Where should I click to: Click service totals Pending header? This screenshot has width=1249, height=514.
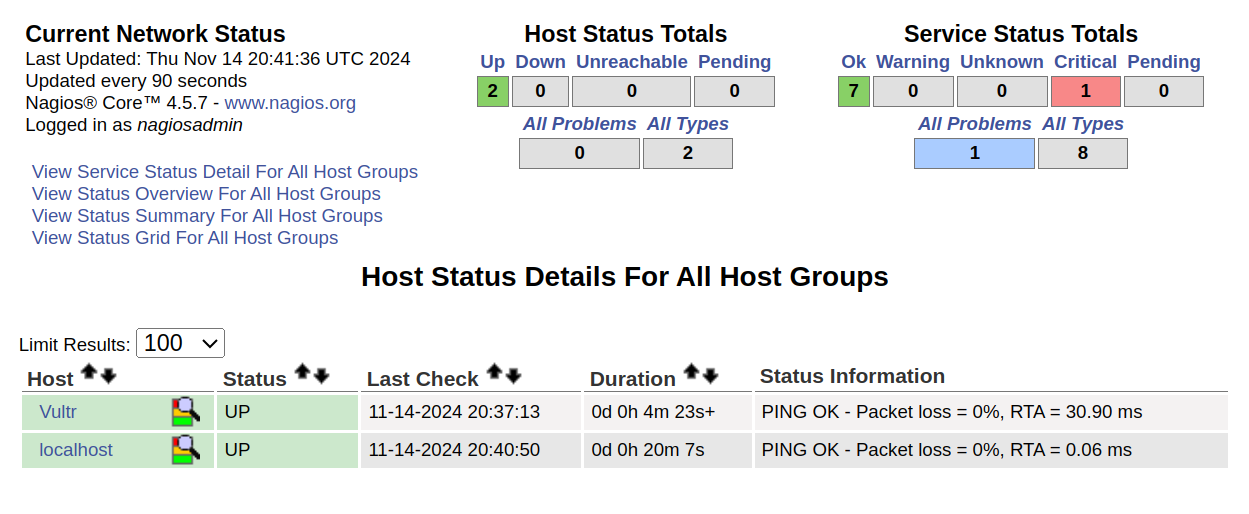[1164, 62]
